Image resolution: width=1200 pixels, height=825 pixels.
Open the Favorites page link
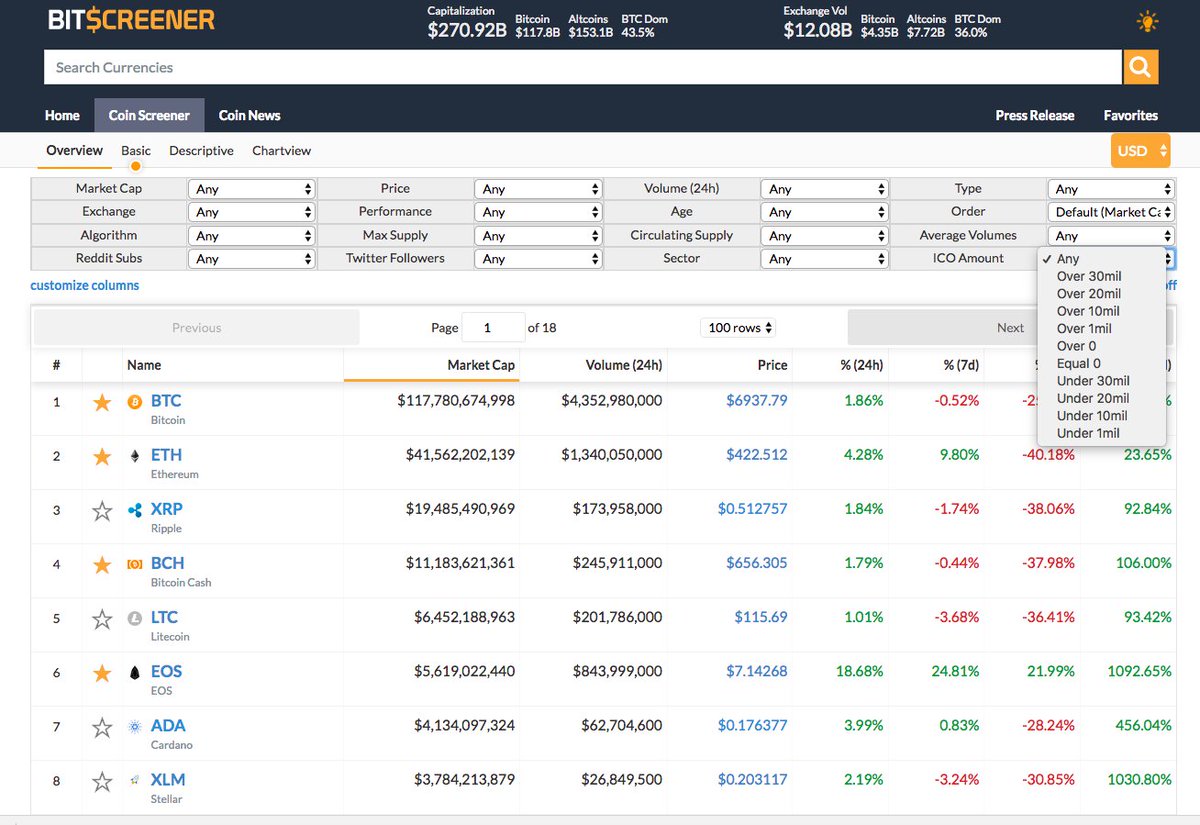point(1131,115)
